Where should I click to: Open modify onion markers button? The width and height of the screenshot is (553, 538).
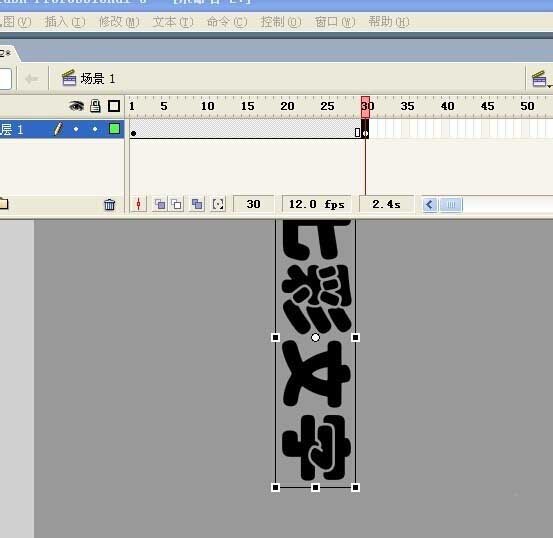coord(218,204)
